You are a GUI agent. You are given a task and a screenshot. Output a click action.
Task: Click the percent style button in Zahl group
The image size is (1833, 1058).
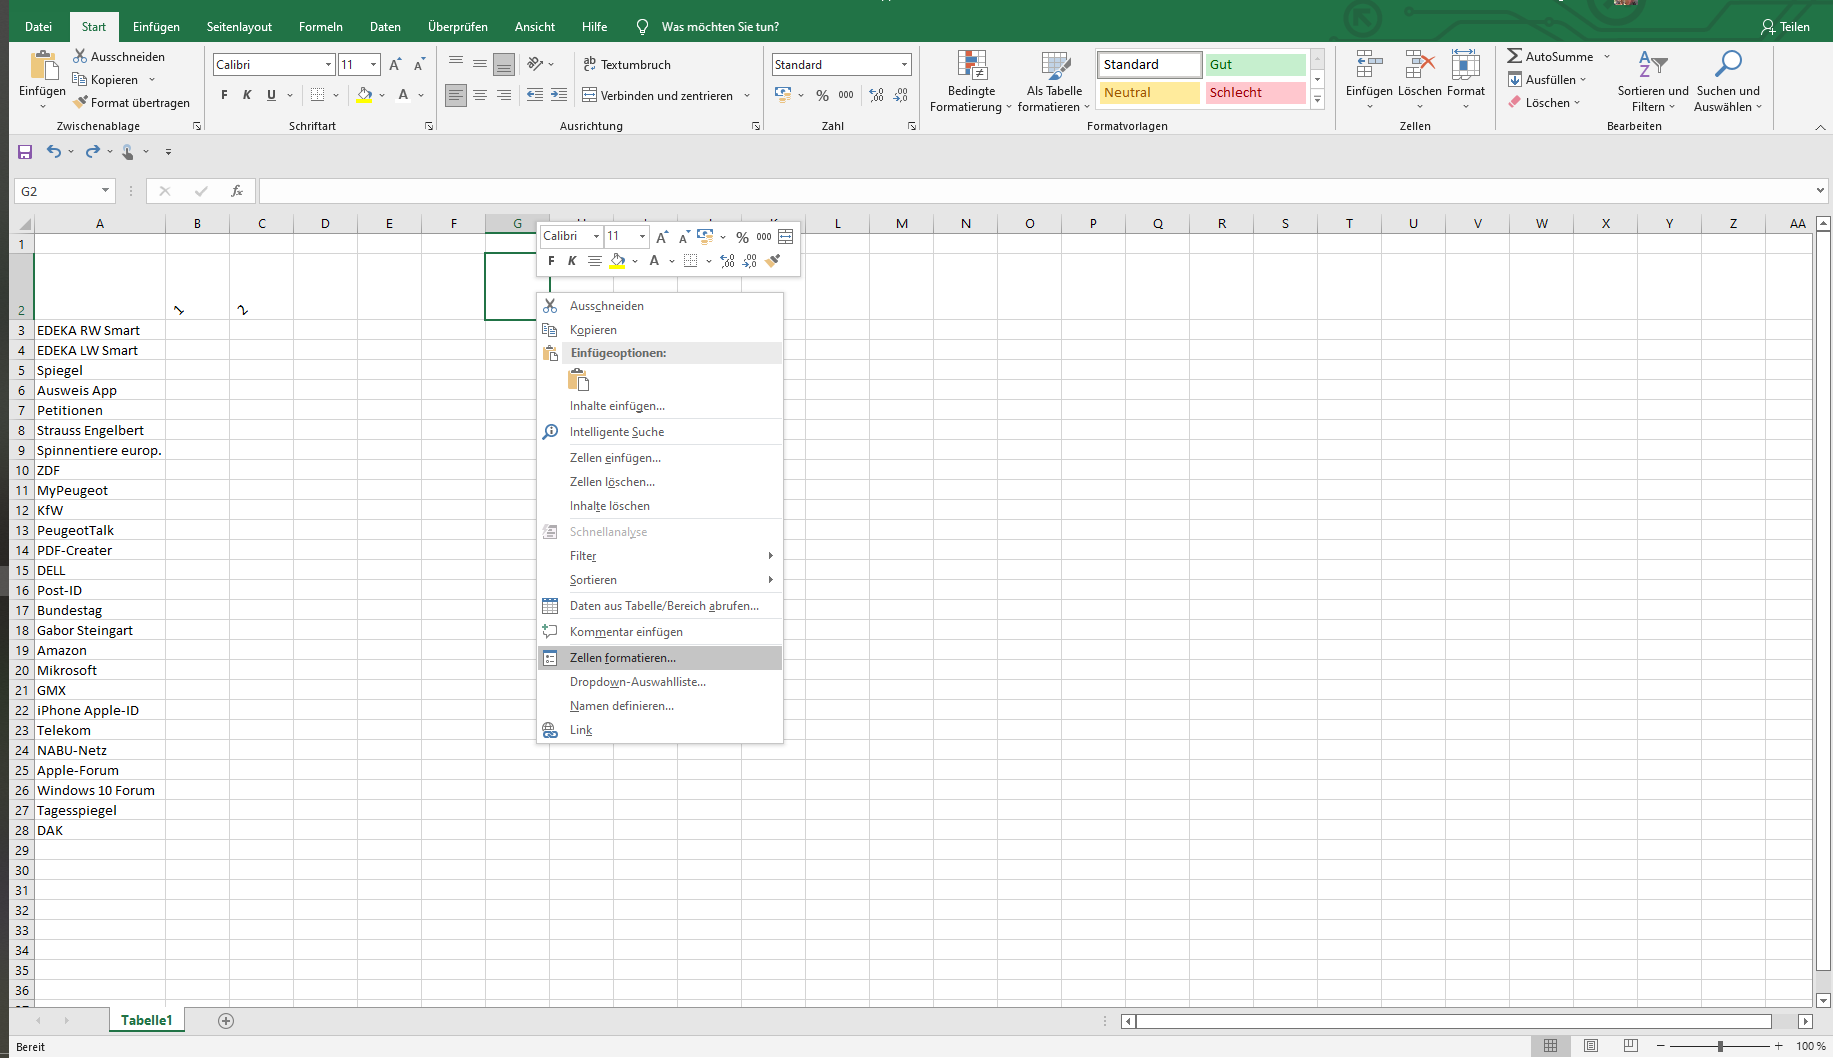coord(822,96)
